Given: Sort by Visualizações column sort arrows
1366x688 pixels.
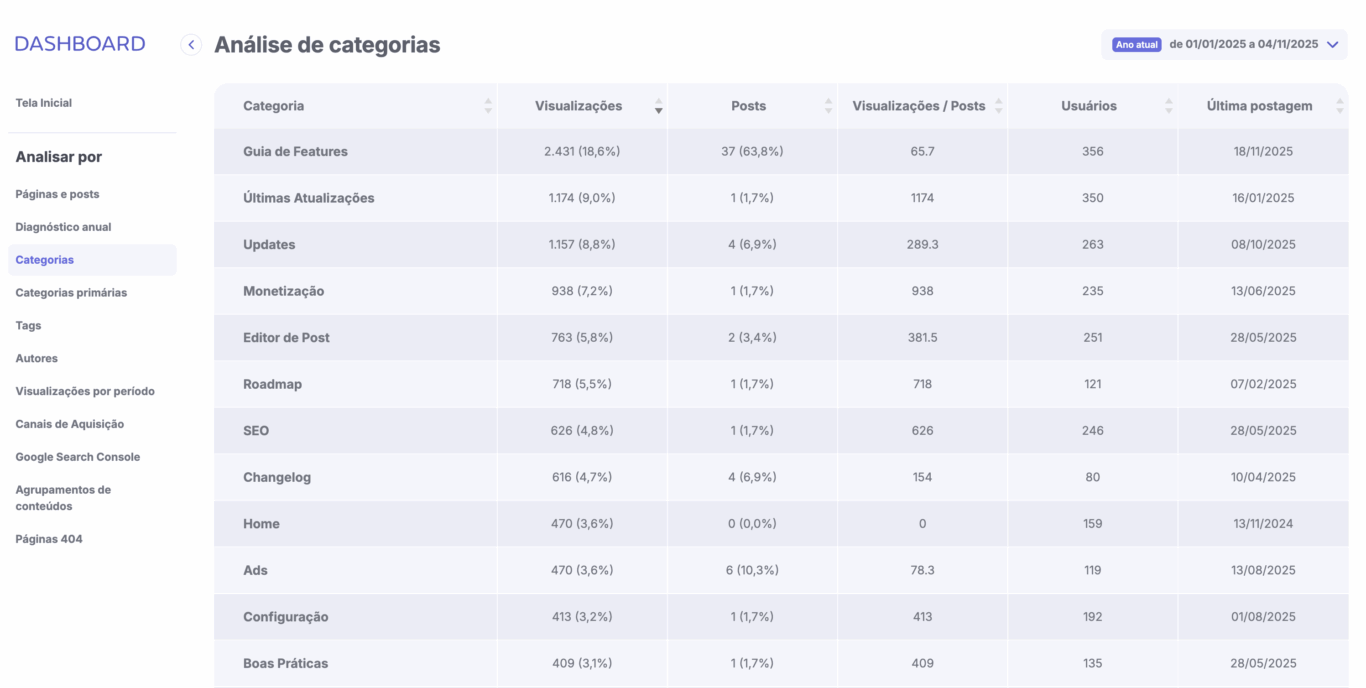Looking at the screenshot, I should tap(658, 106).
